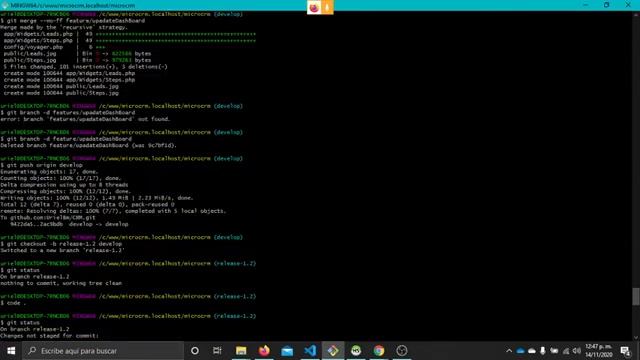
Task: Open the notification Action Center
Action: (x=625, y=351)
